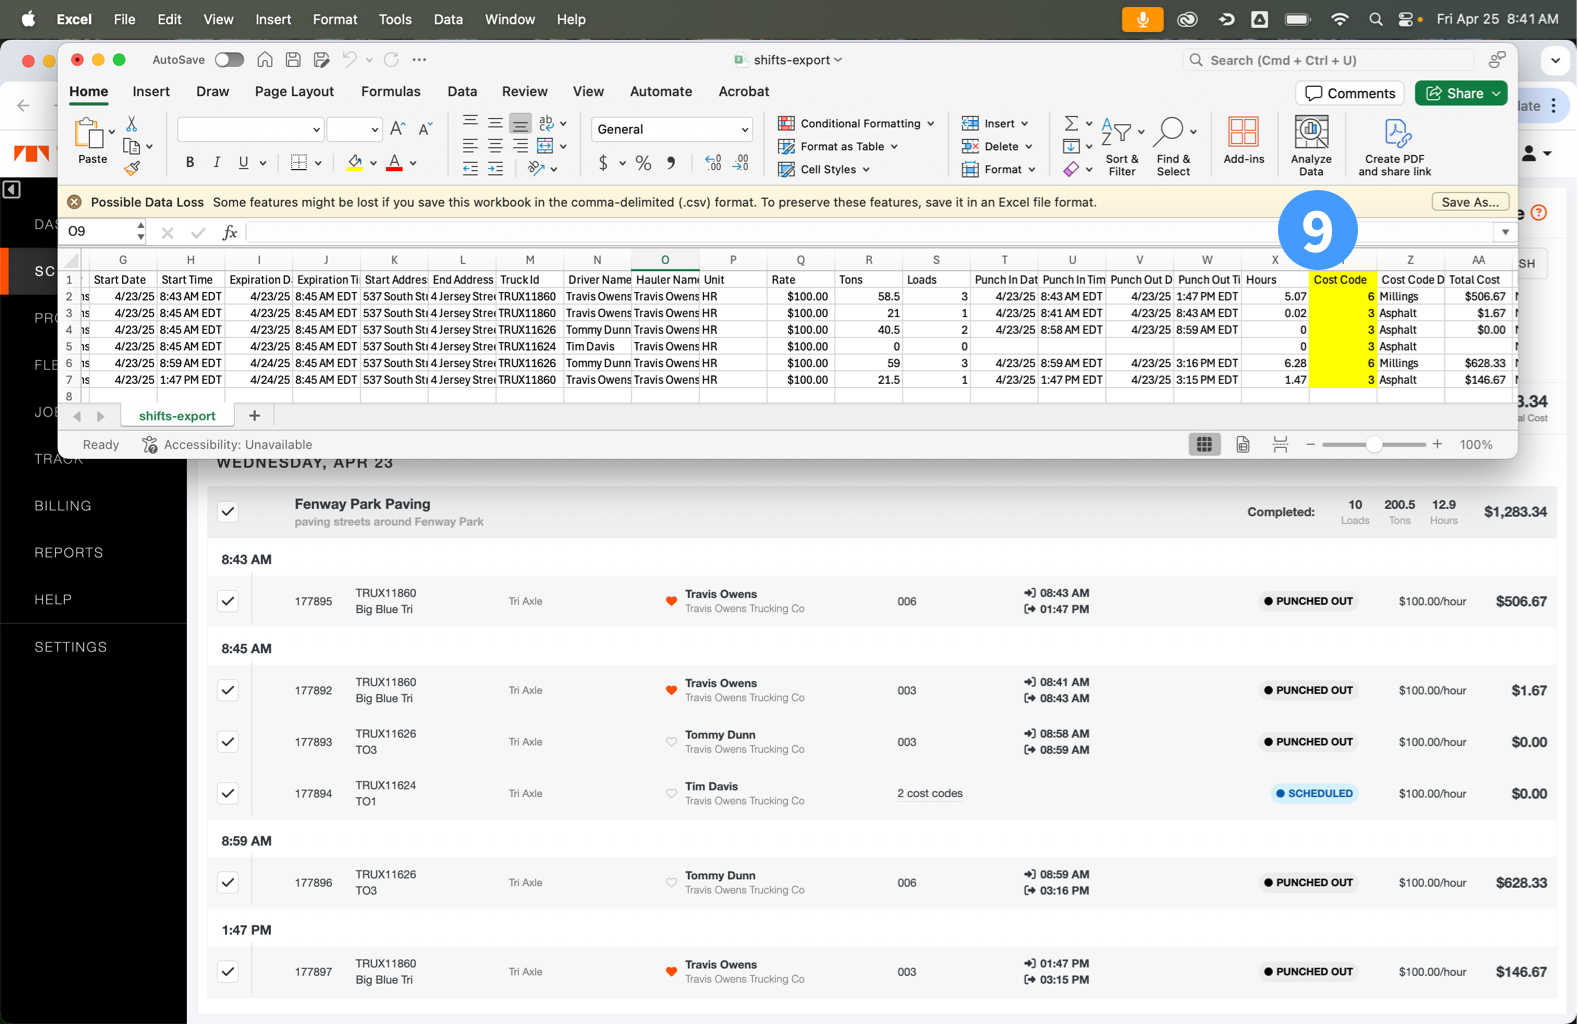1578x1024 pixels.
Task: Click the Save As... button
Action: [x=1469, y=202]
